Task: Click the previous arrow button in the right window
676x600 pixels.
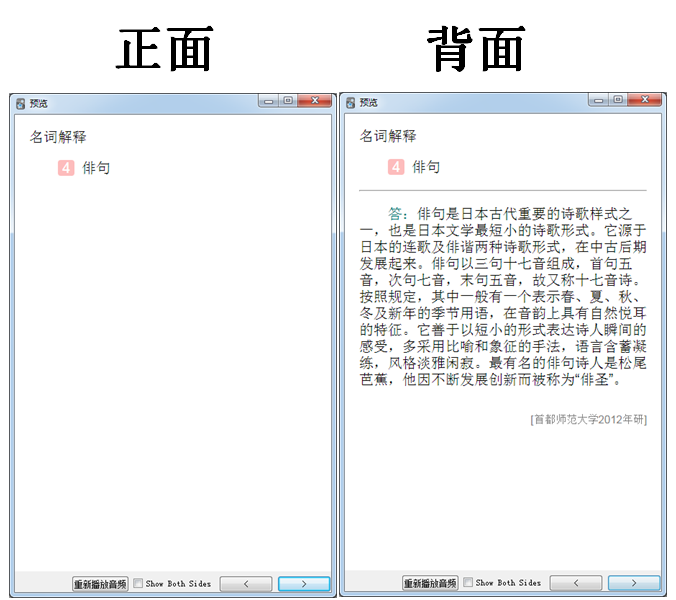Action: pos(576,583)
